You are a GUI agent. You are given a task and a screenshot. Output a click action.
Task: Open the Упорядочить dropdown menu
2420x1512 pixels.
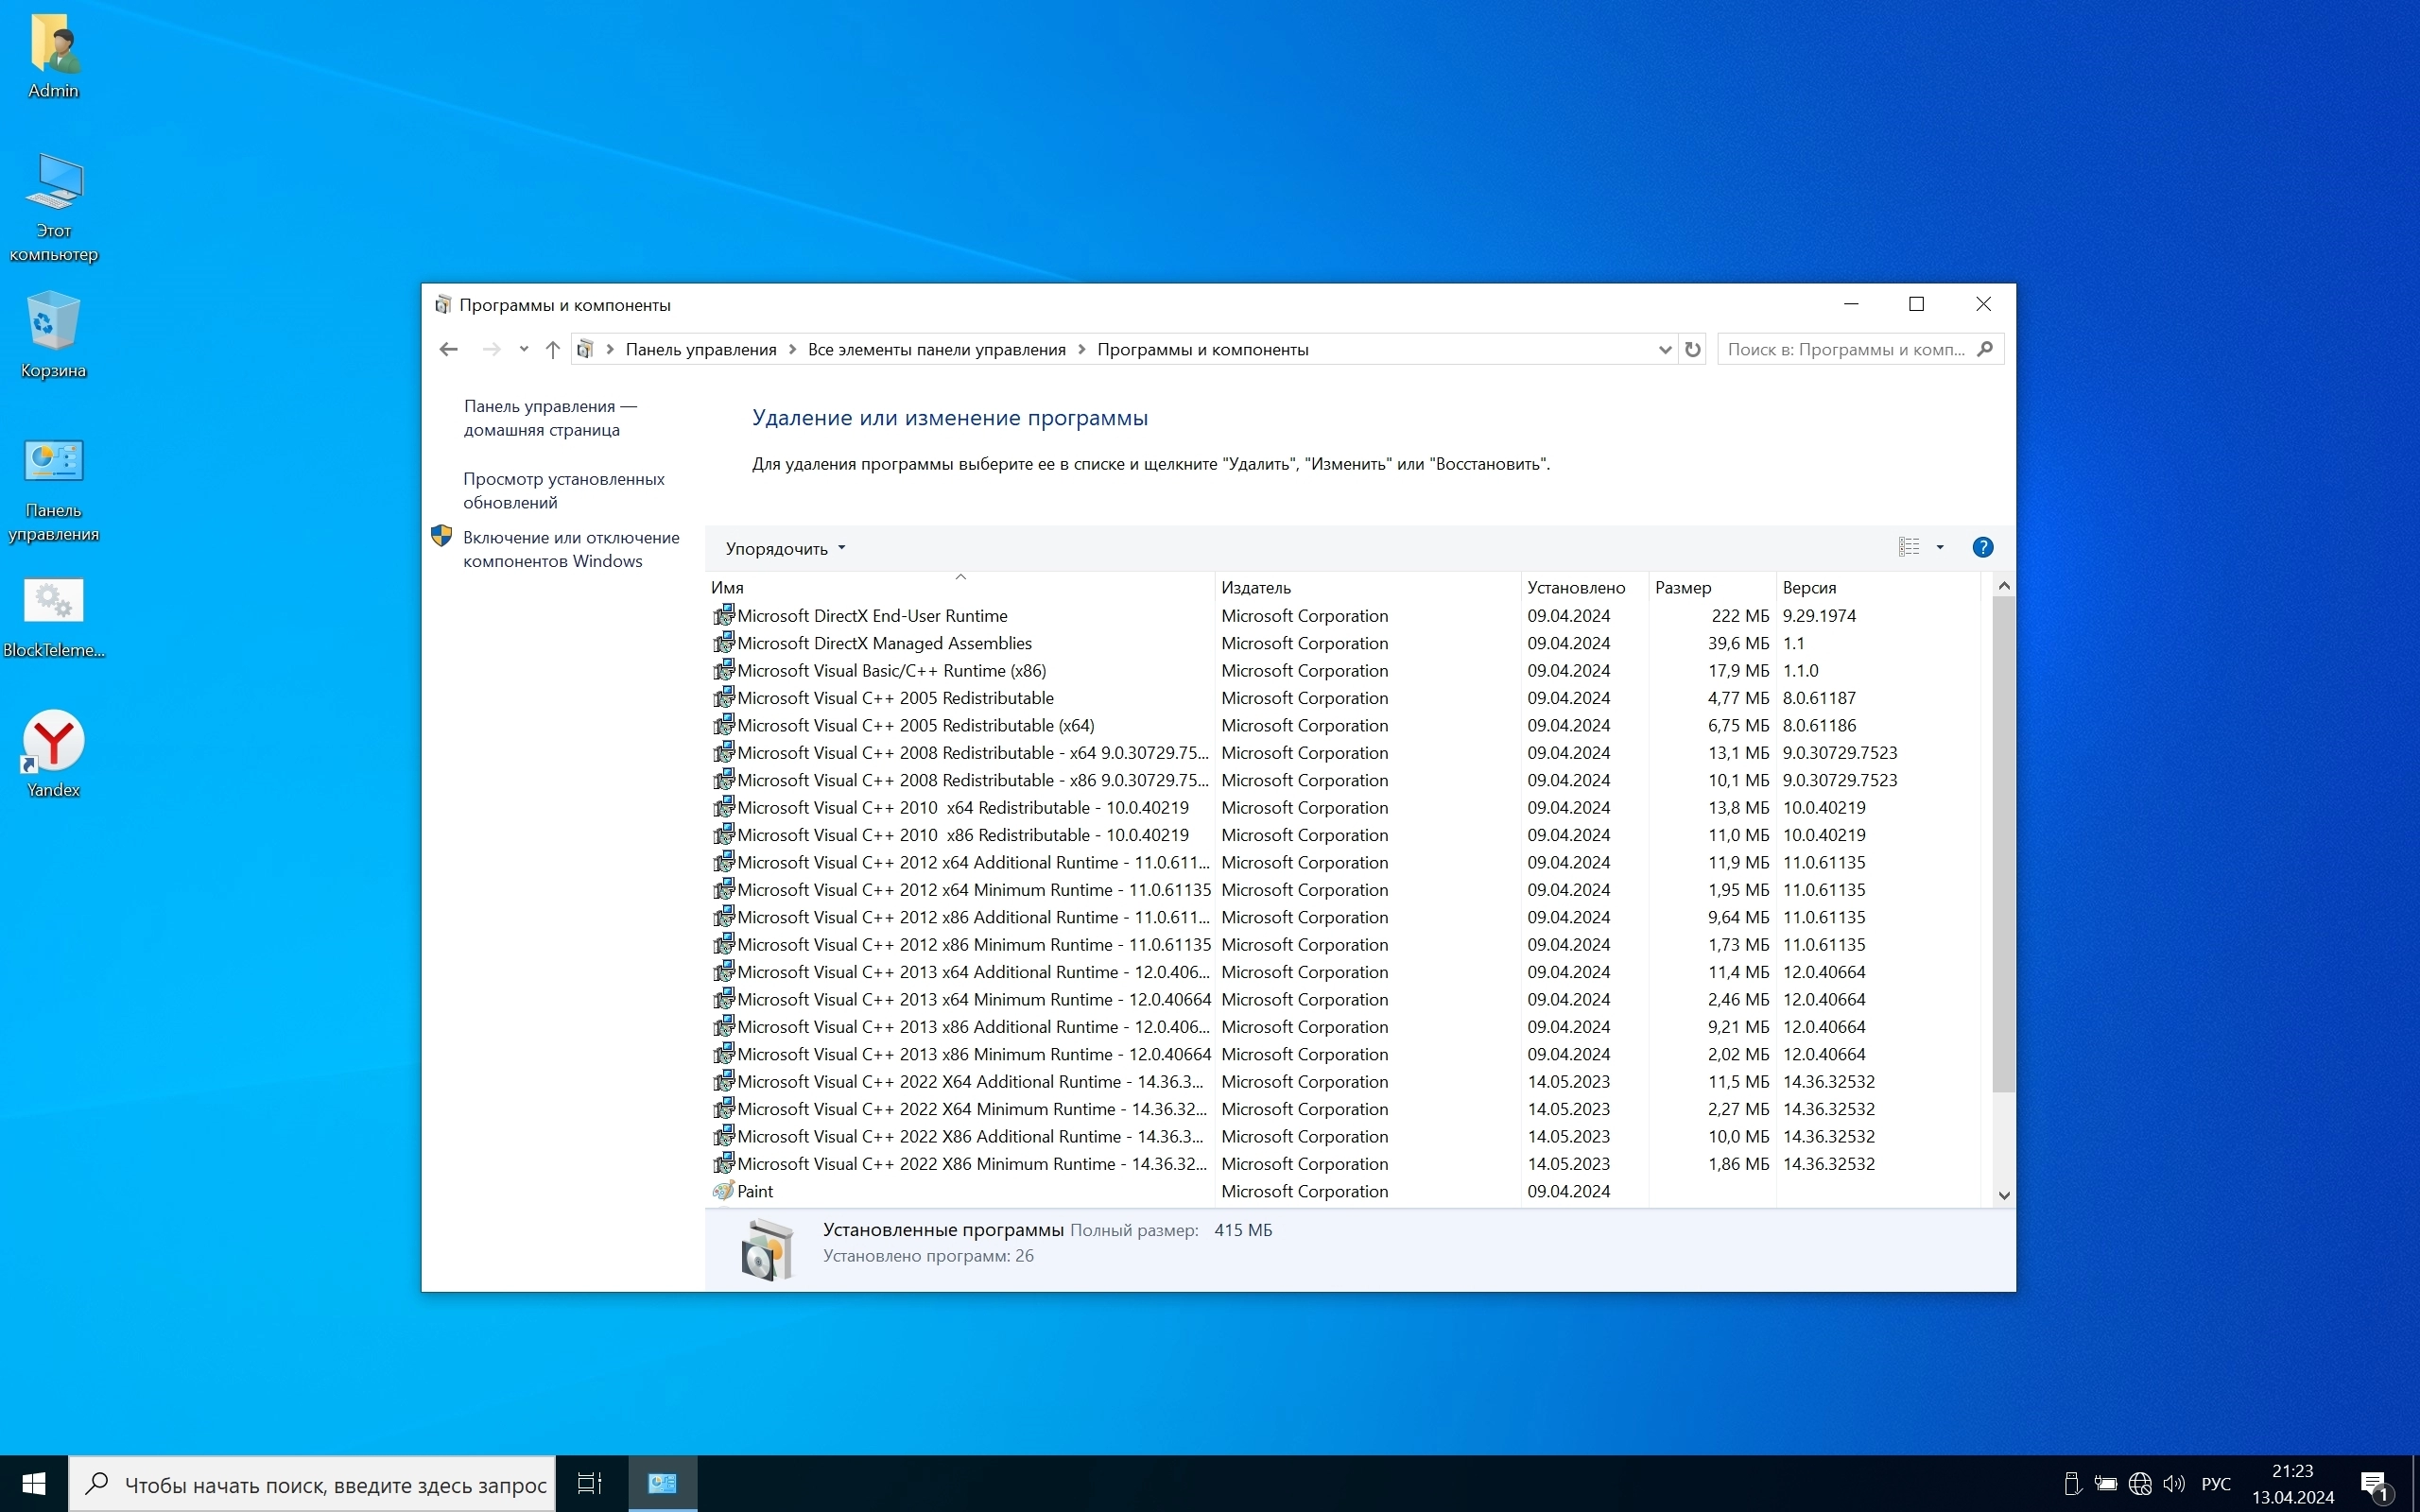(x=785, y=548)
